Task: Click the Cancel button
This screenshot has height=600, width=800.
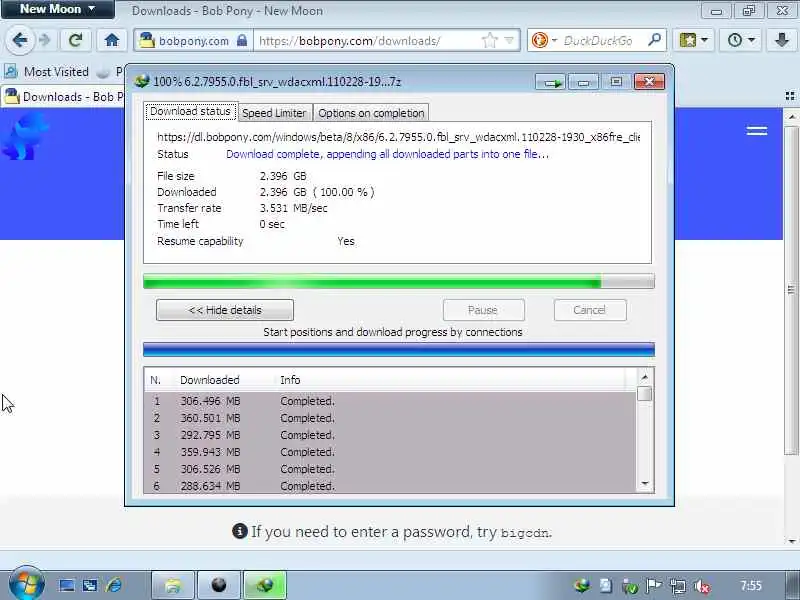Action: (590, 310)
